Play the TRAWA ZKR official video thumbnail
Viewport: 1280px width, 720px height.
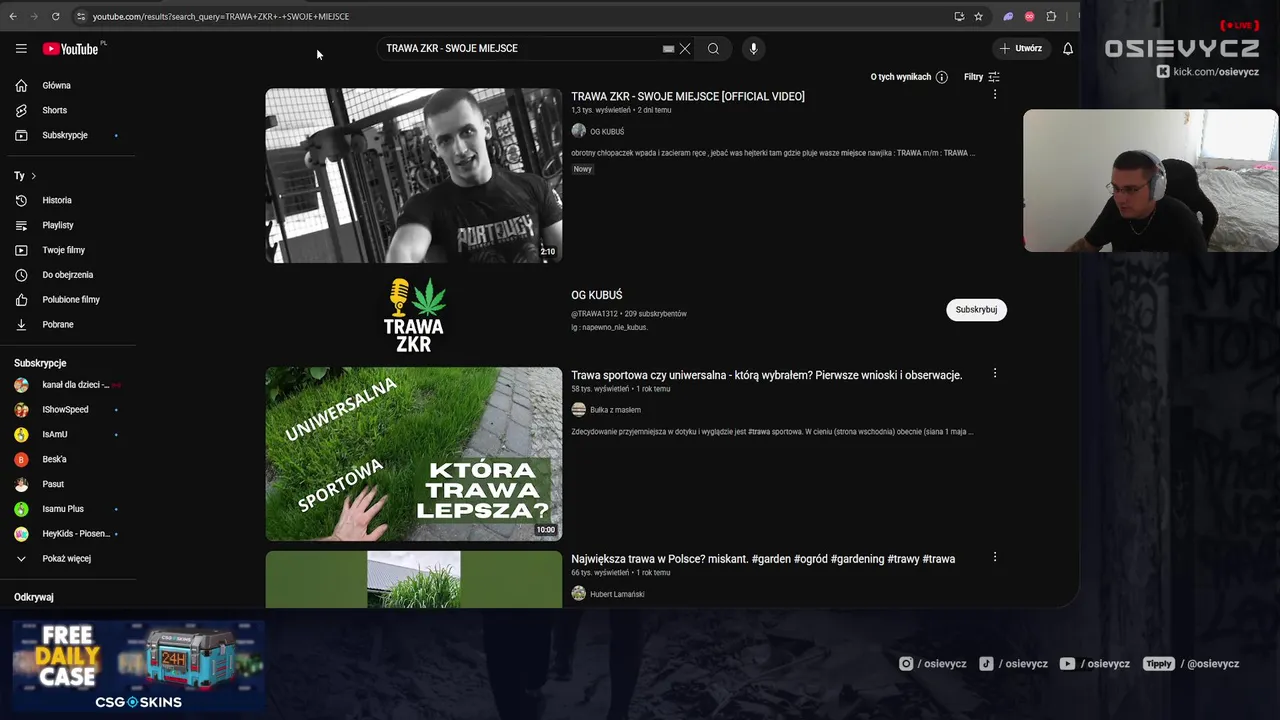pos(414,175)
